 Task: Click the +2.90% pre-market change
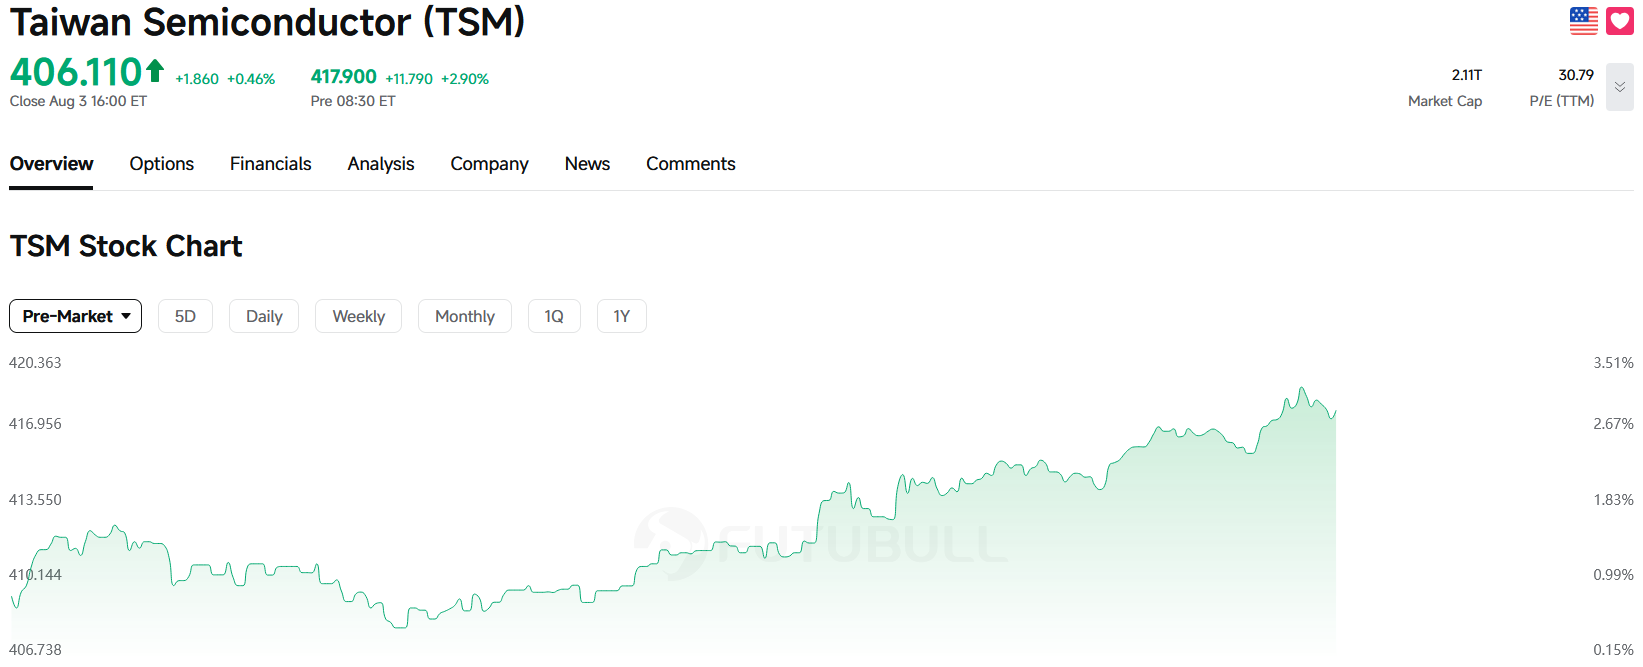click(x=465, y=79)
